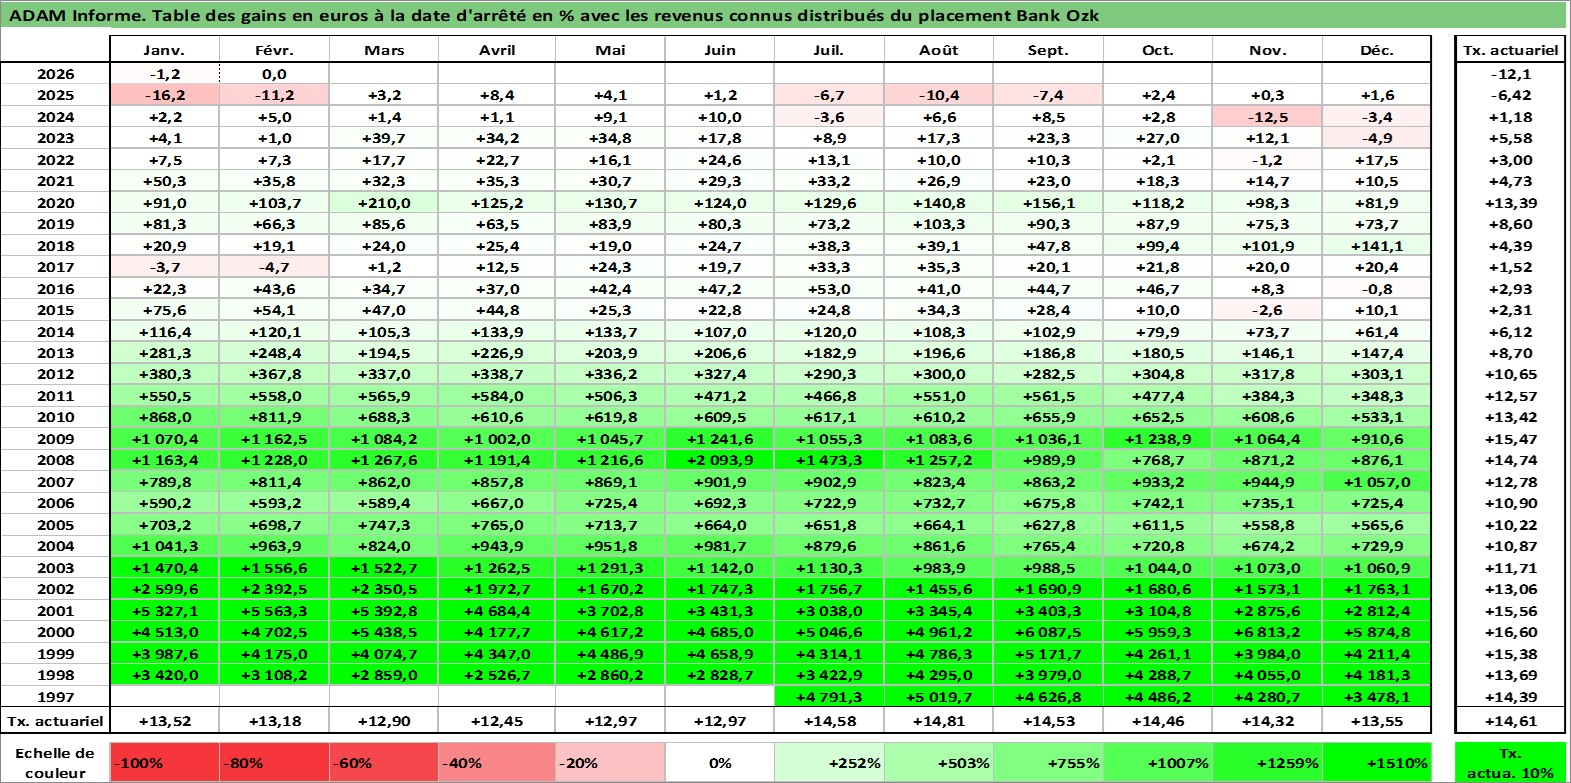Viewport: 1571px width, 783px height.
Task: Select the '-0,8' cell for Déc. 2016
Action: point(1377,289)
